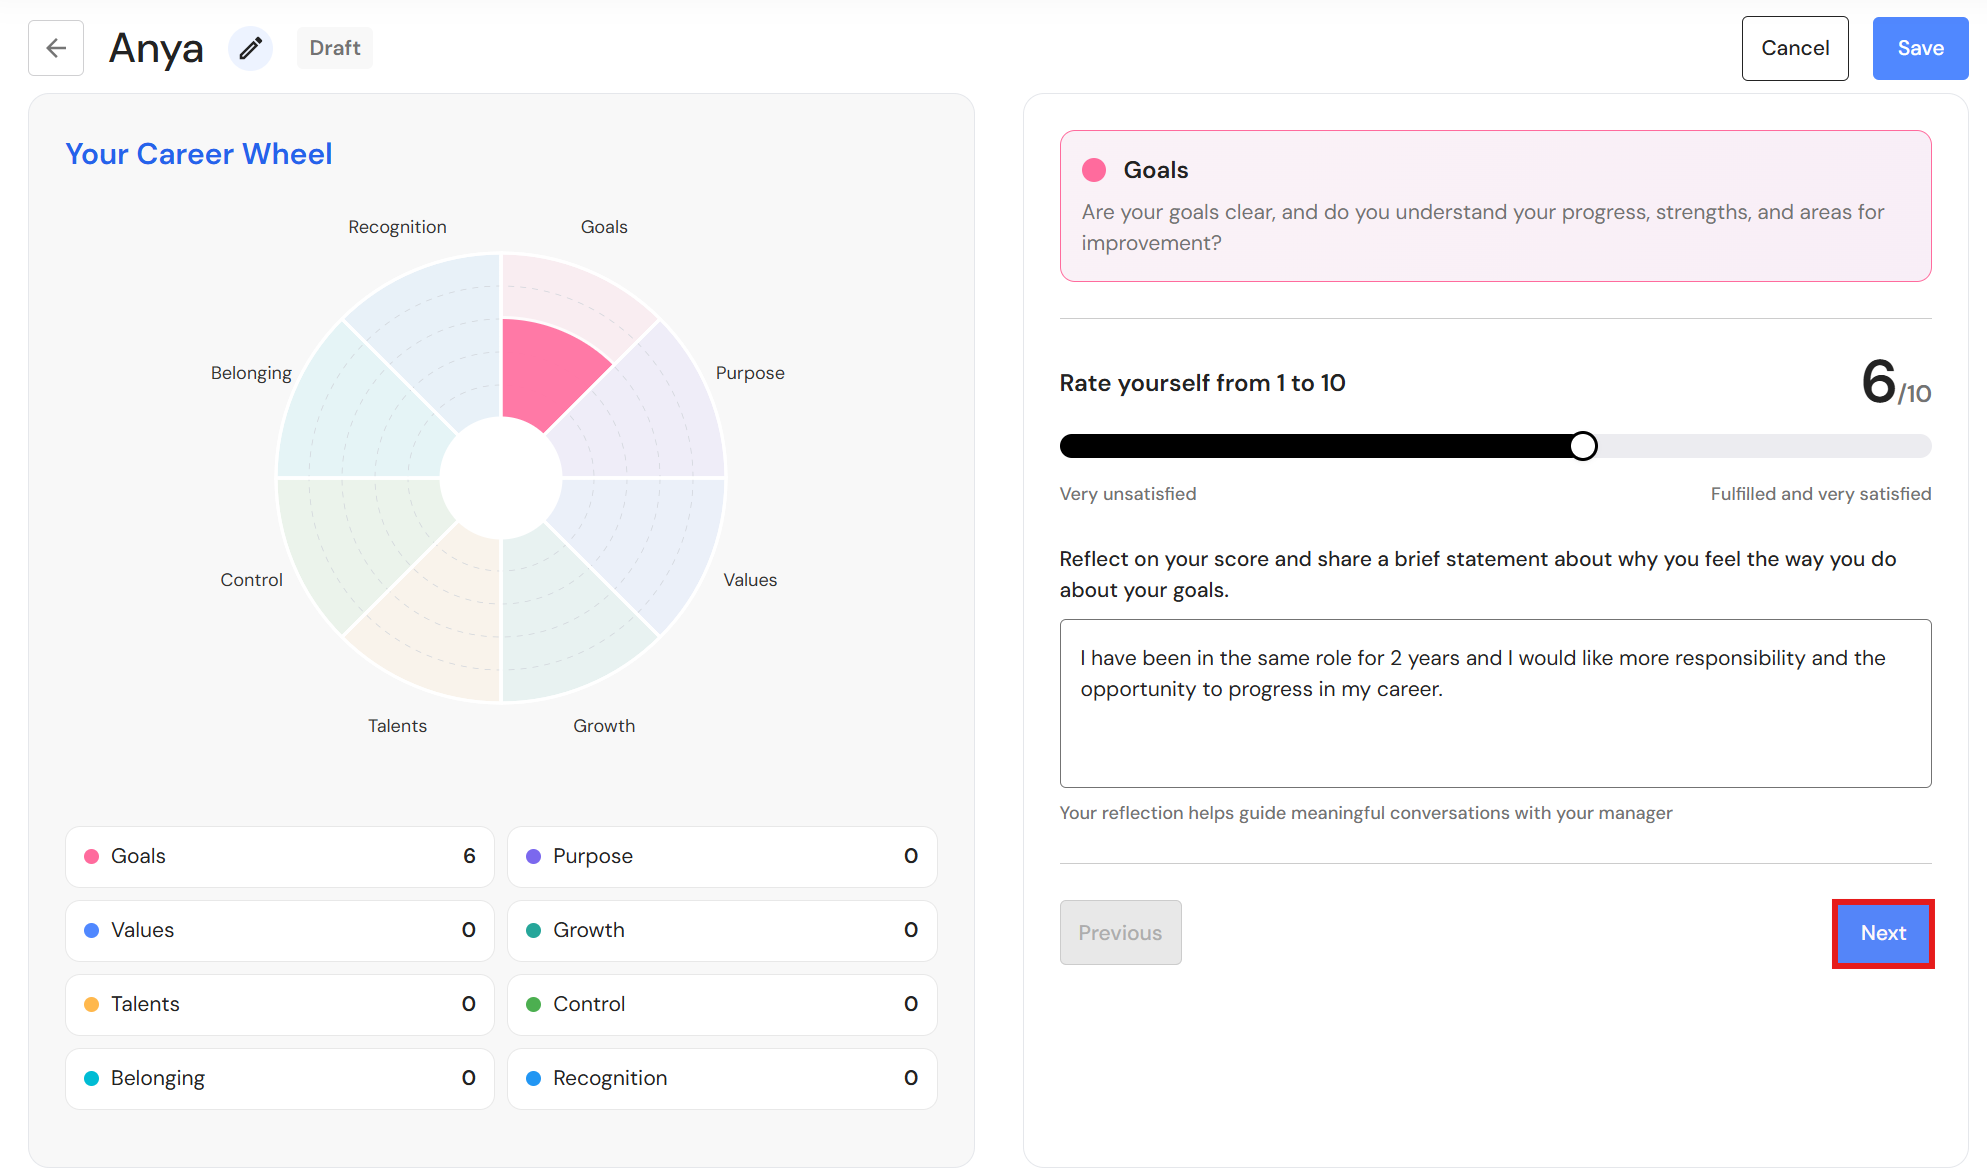Screen dimensions: 1987x1174
Task: Open the Recognition score card
Action: click(722, 1078)
